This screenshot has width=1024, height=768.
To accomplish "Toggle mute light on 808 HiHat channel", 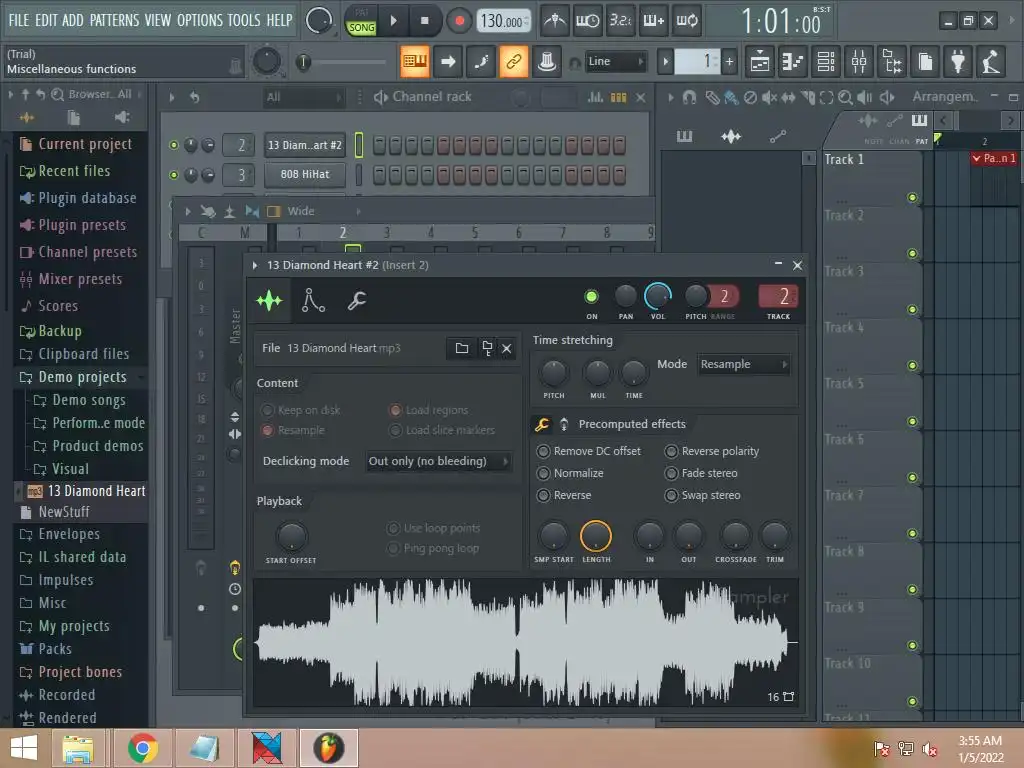I will [174, 175].
